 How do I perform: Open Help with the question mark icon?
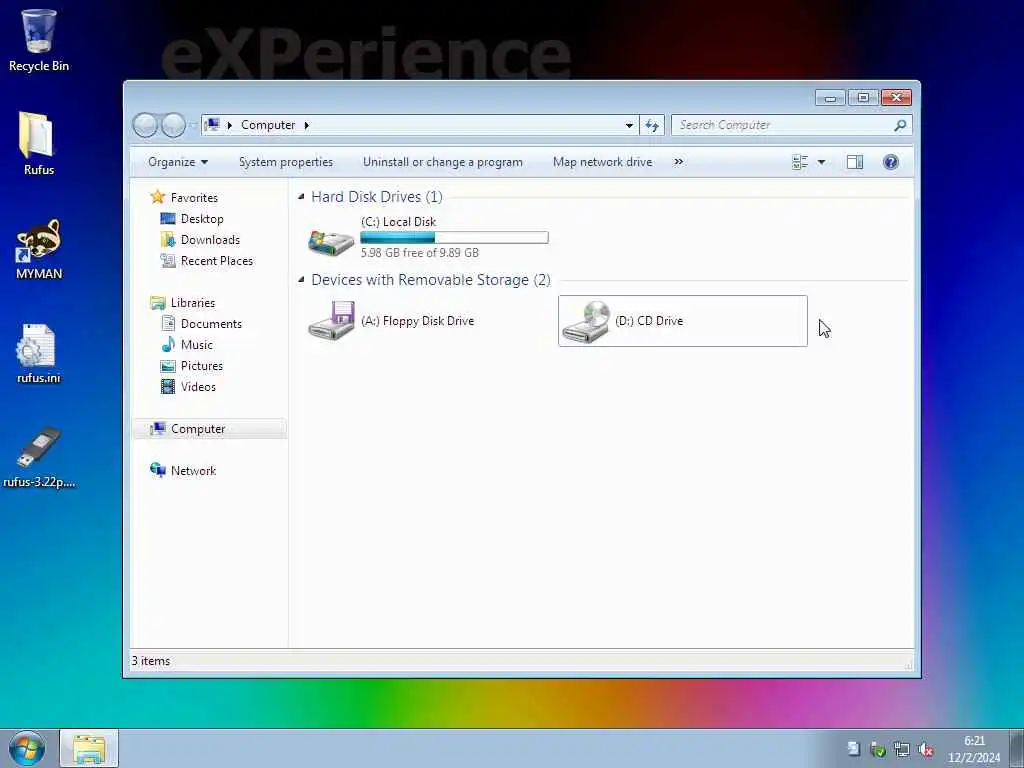(890, 162)
